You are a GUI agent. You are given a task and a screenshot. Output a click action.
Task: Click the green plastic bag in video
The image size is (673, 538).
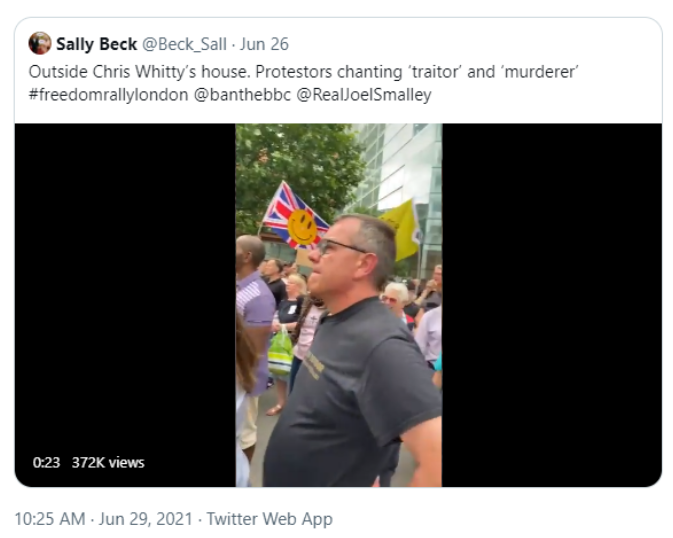[280, 352]
